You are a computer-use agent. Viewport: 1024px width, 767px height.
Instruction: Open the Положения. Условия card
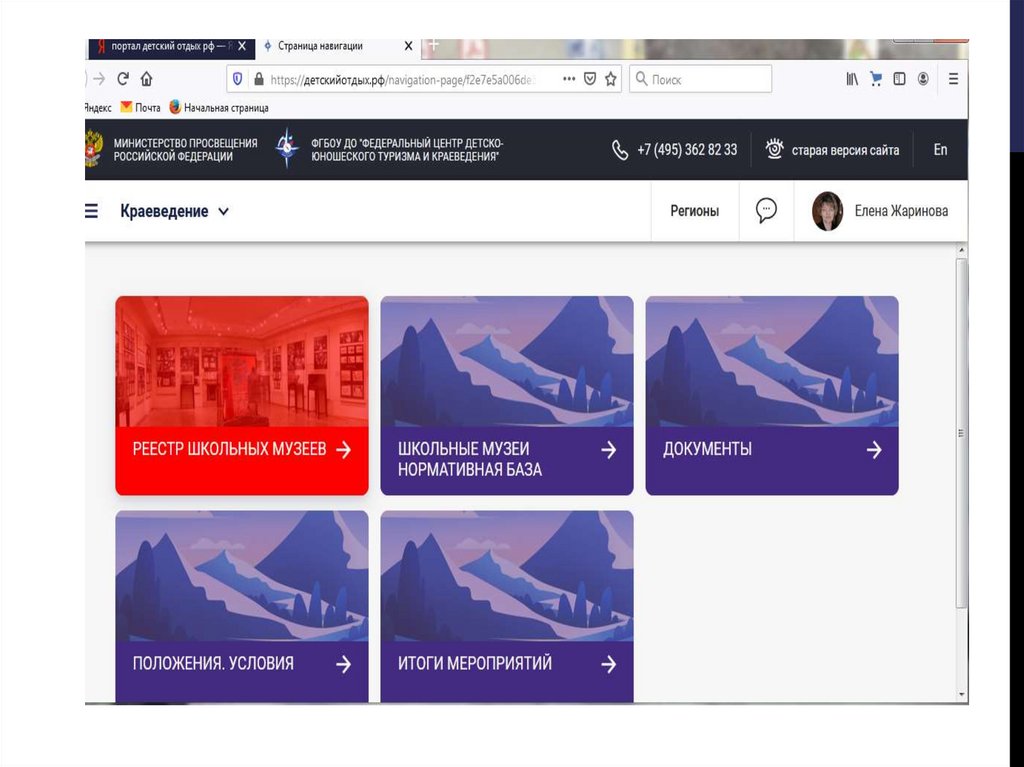pyautogui.click(x=242, y=607)
